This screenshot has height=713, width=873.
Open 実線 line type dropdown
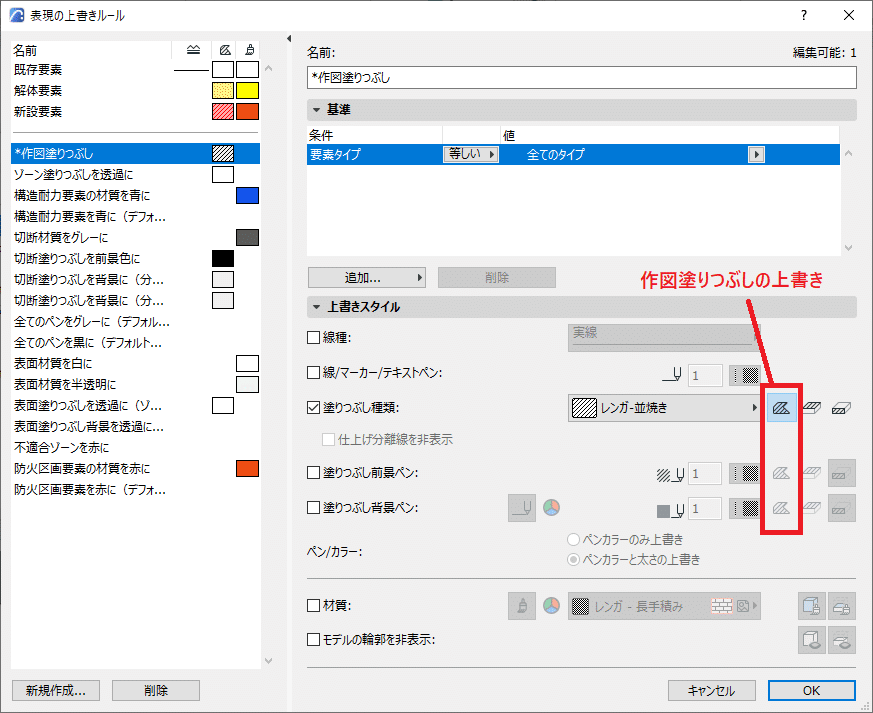(664, 337)
